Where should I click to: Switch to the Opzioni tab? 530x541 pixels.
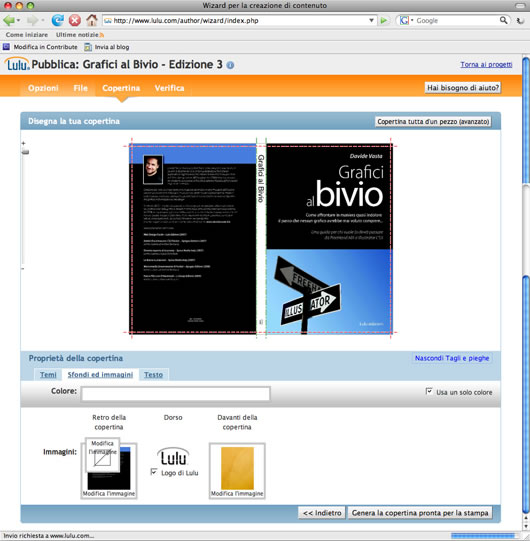(43, 88)
